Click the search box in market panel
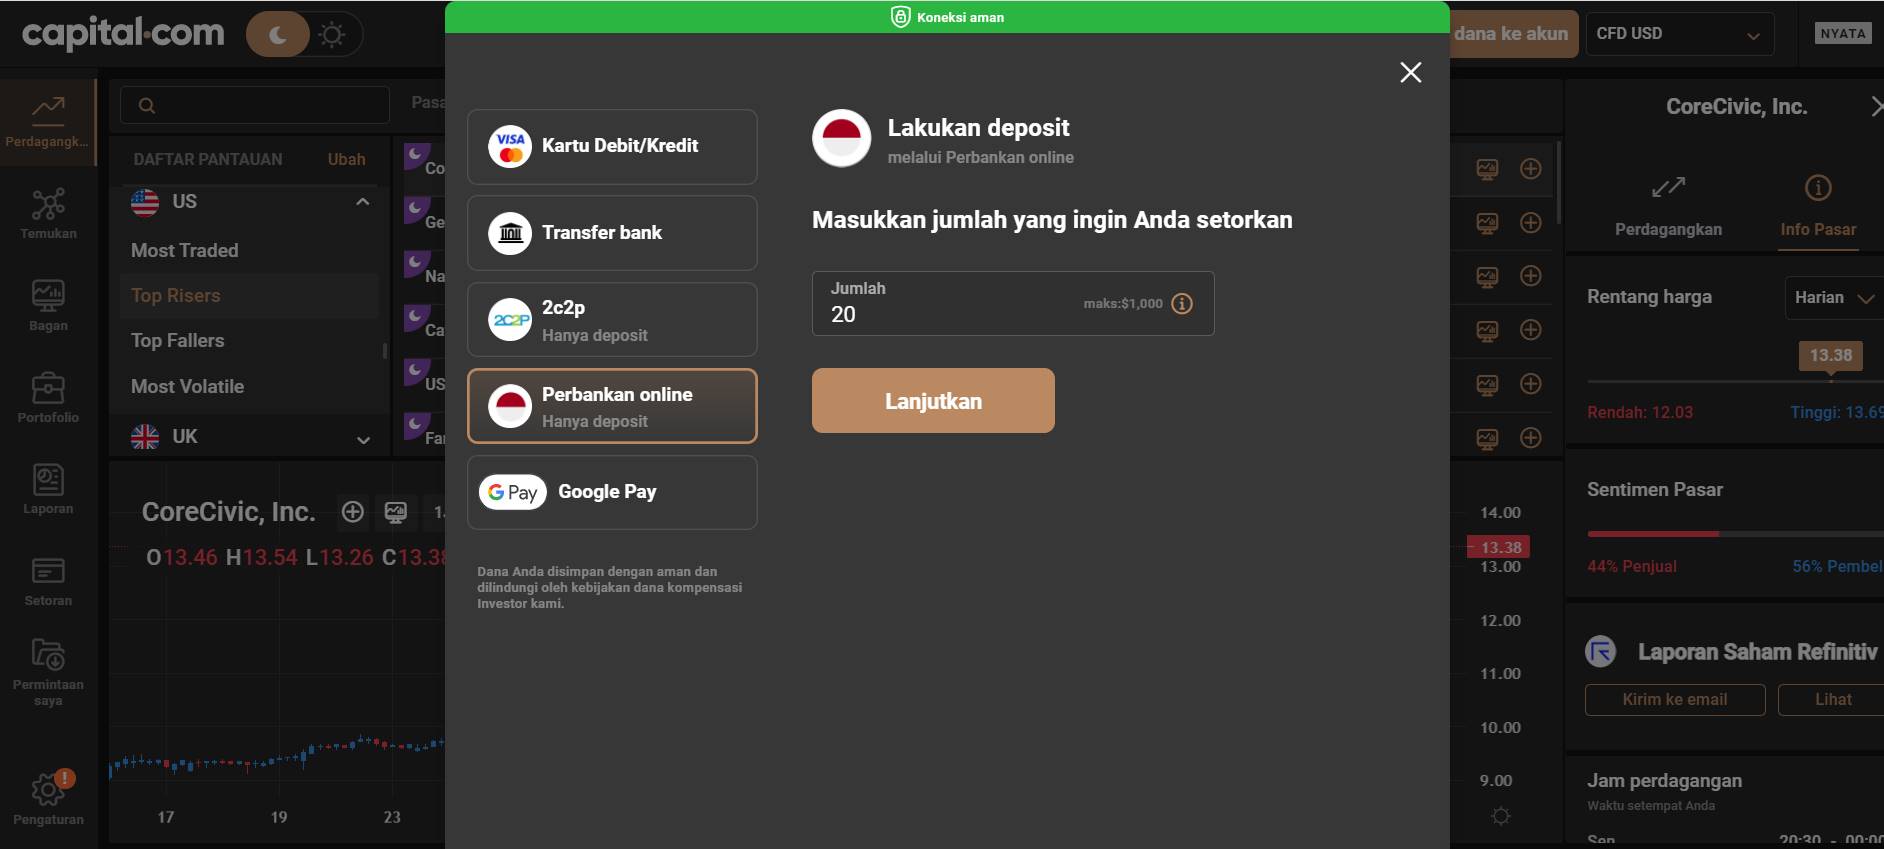 click(255, 105)
